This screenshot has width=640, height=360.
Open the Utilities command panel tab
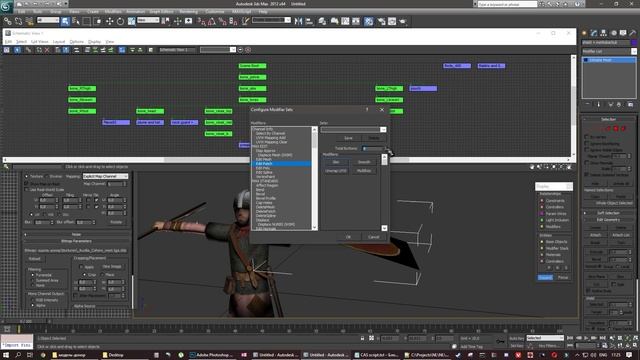(x=633, y=33)
